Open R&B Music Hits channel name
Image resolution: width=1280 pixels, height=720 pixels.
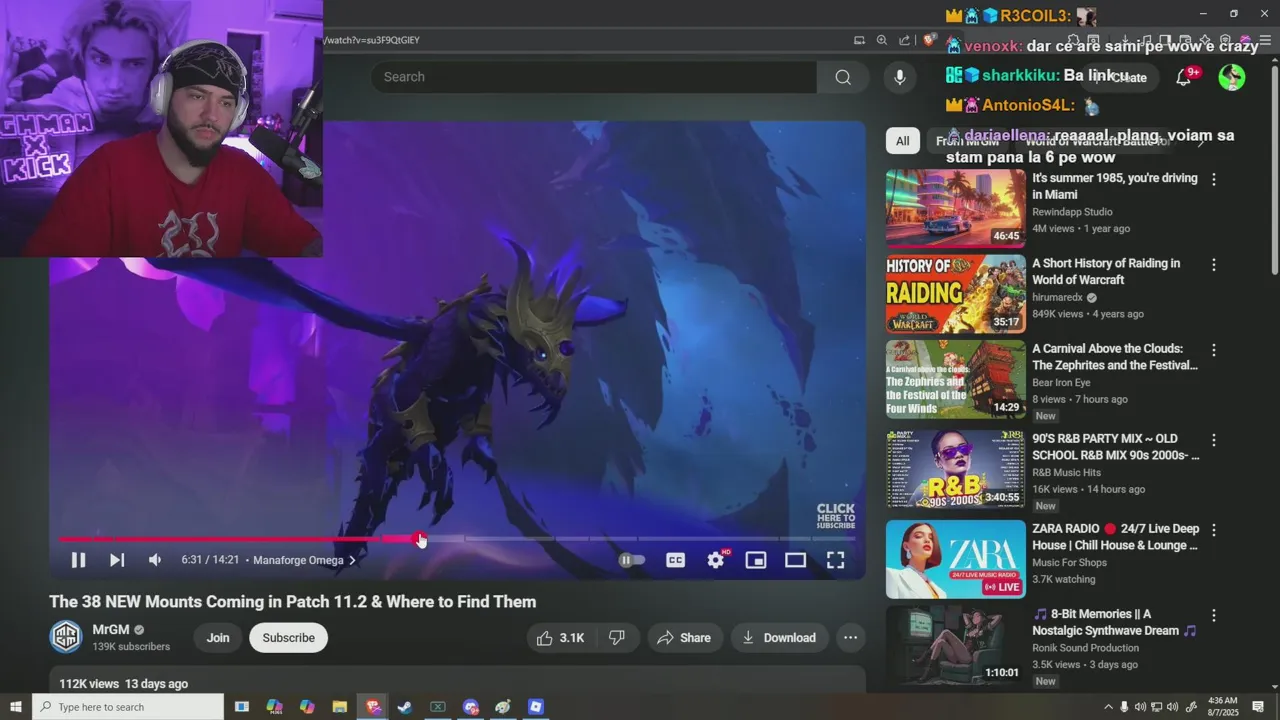1066,472
